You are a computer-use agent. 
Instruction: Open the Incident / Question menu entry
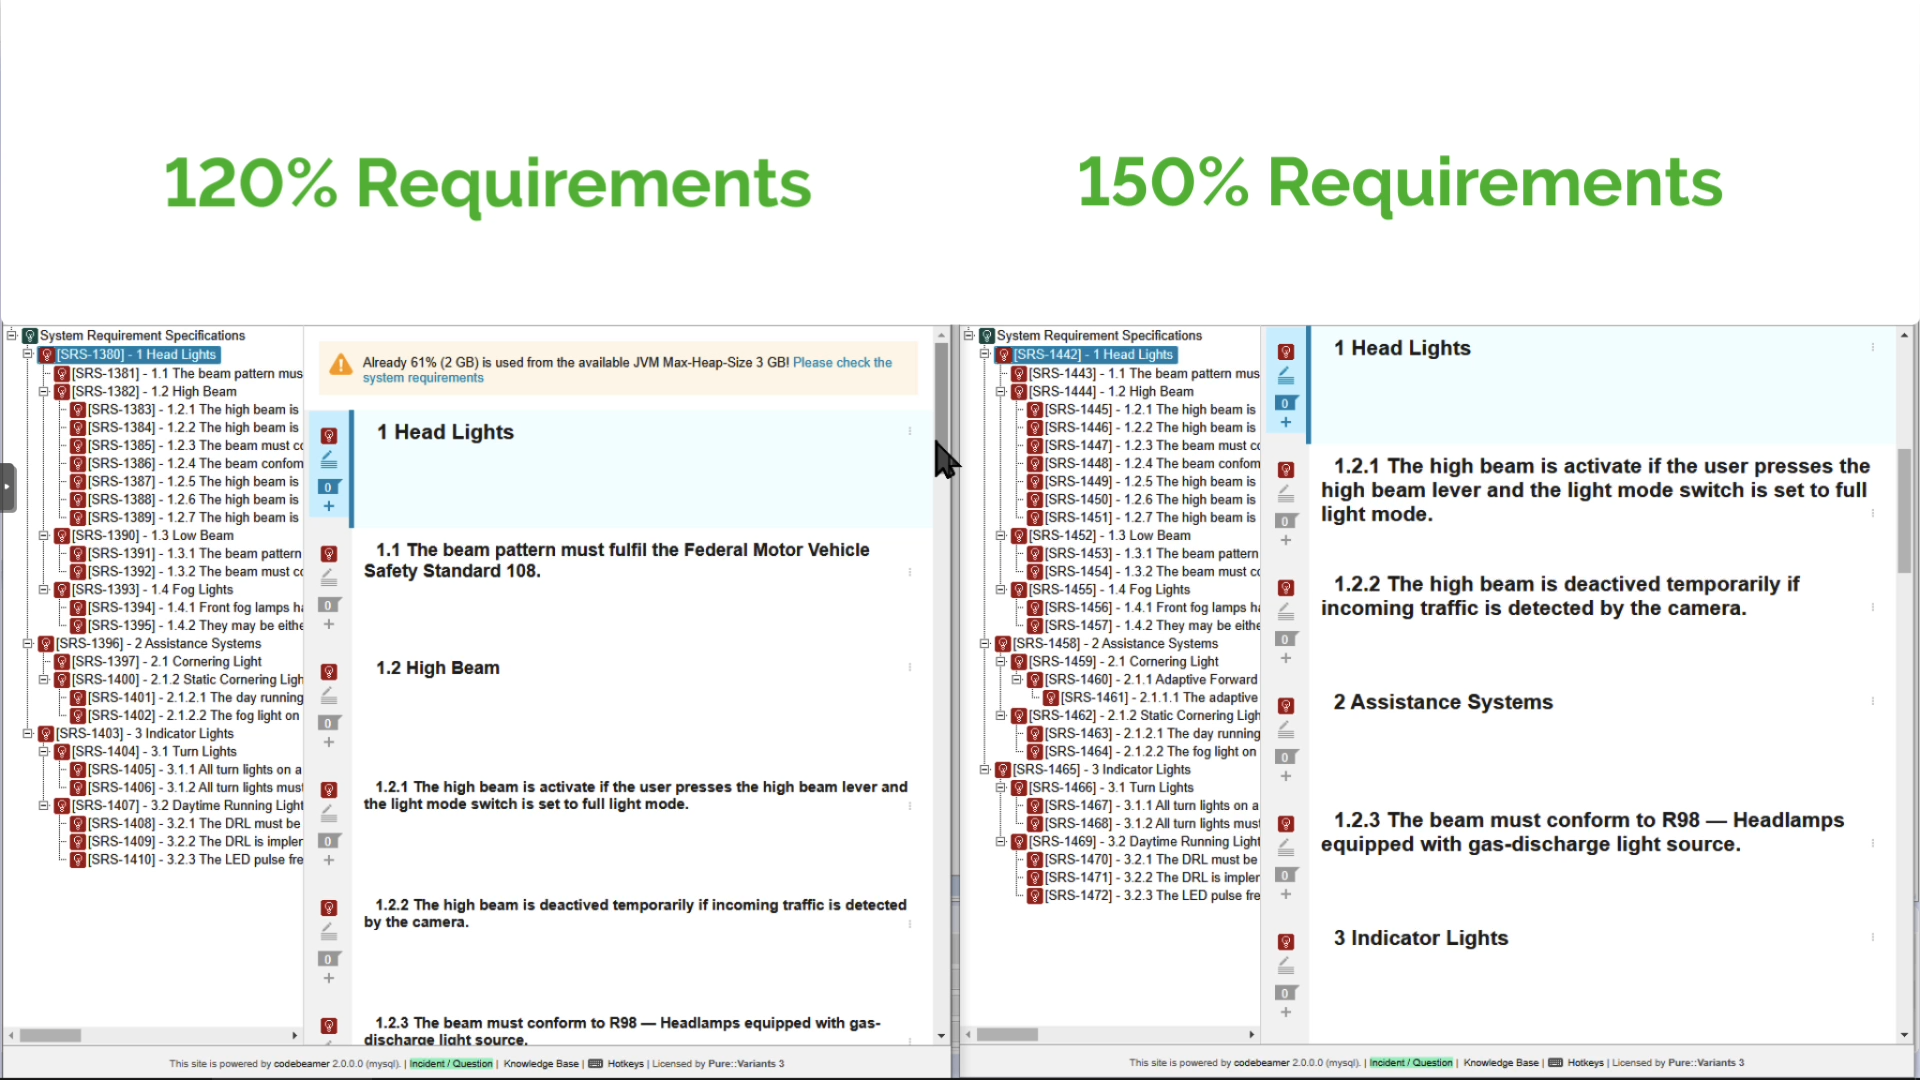[452, 1063]
